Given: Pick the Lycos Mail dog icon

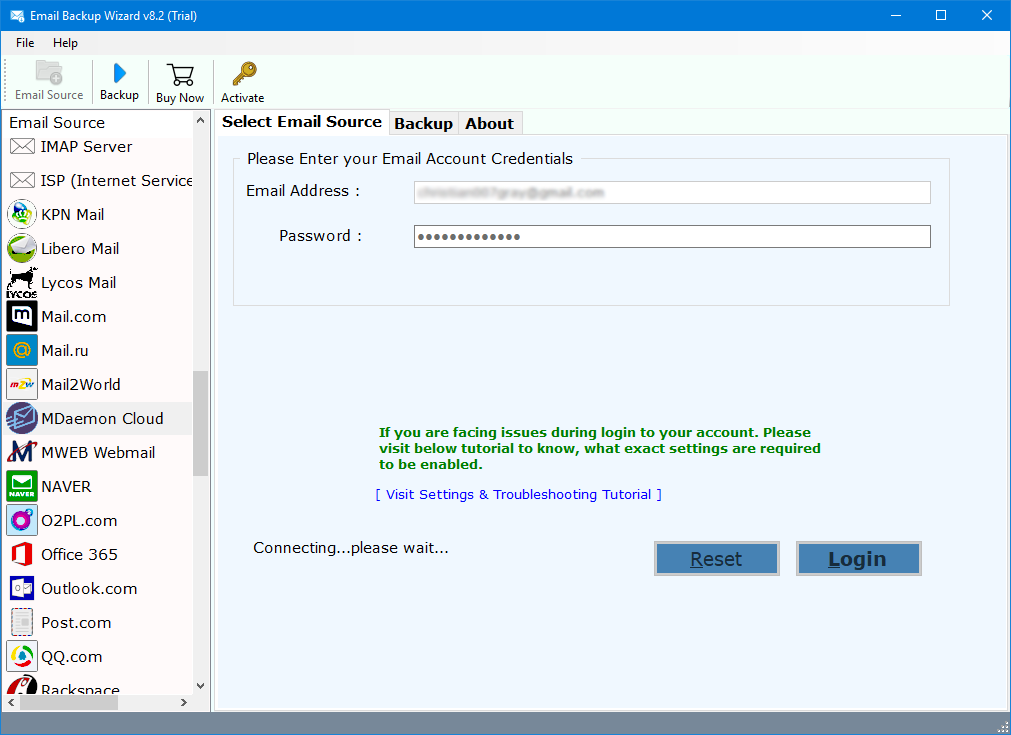Looking at the screenshot, I should 22,282.
